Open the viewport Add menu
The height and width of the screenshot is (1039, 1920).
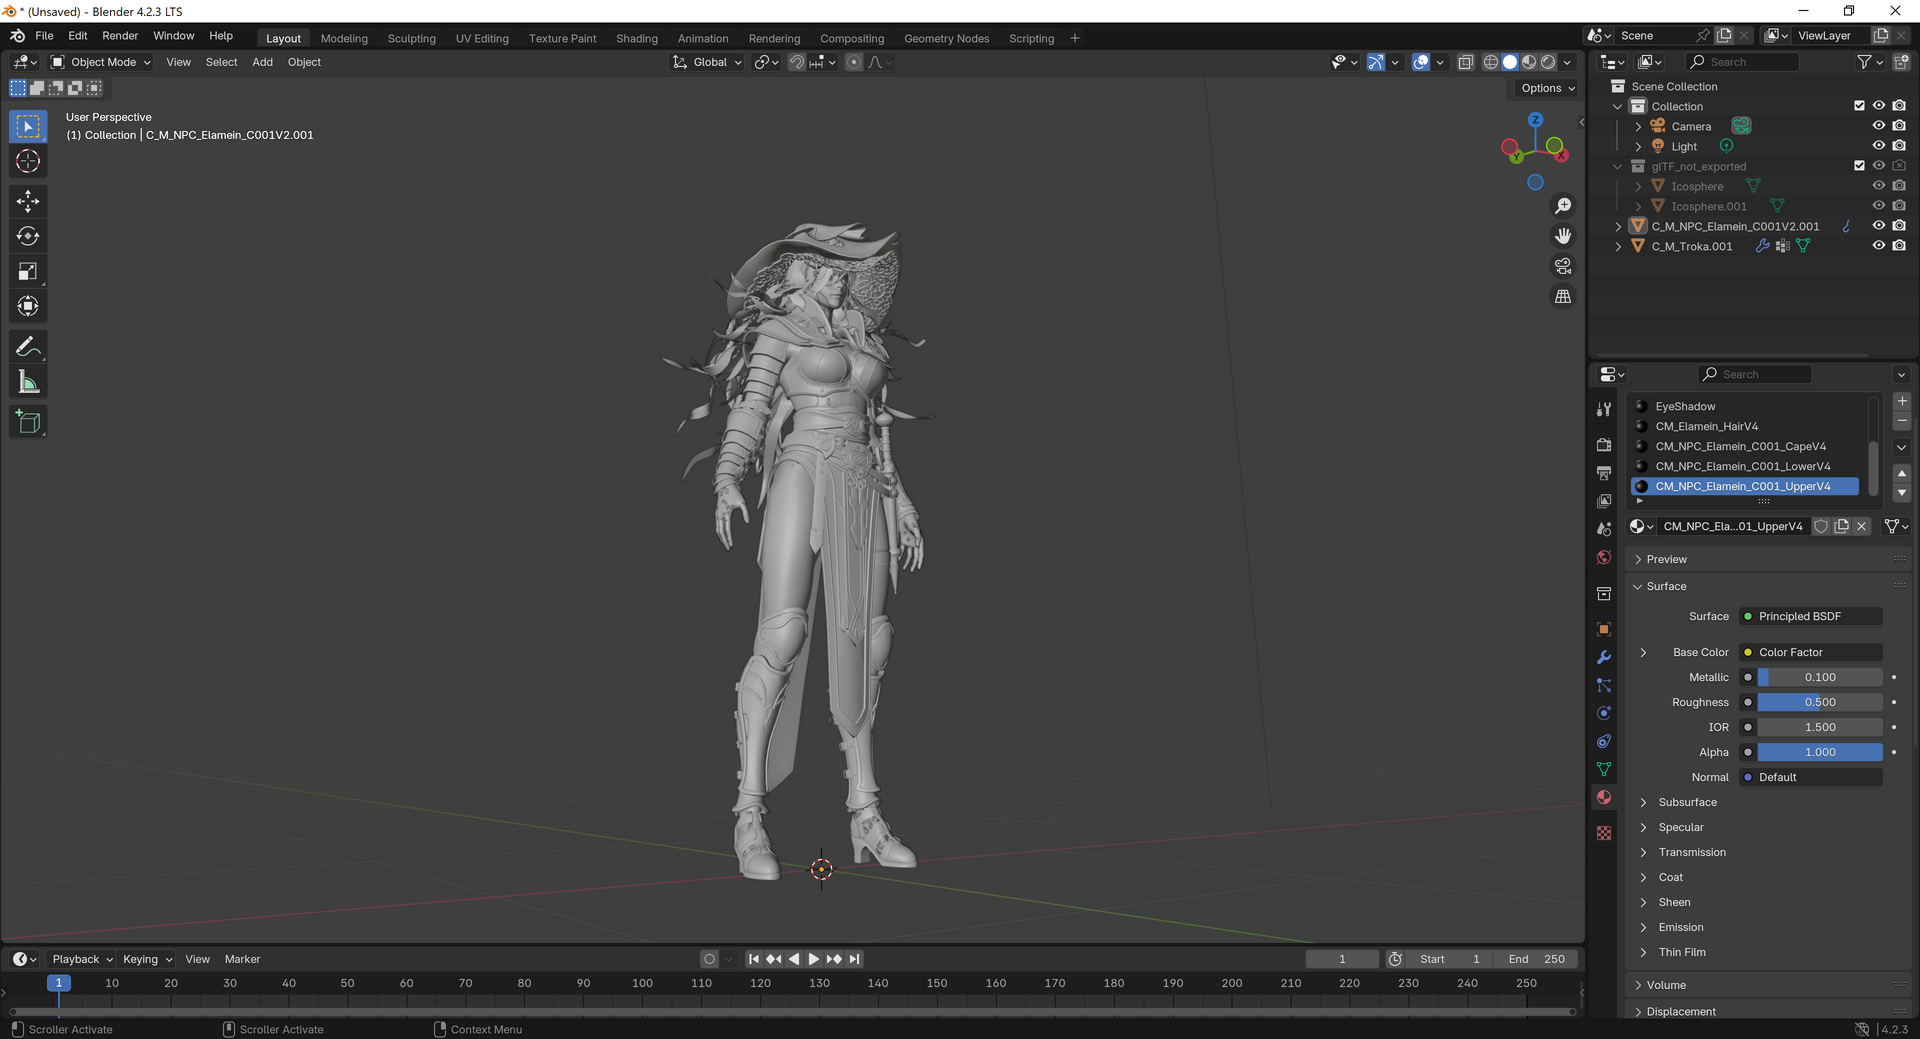262,62
